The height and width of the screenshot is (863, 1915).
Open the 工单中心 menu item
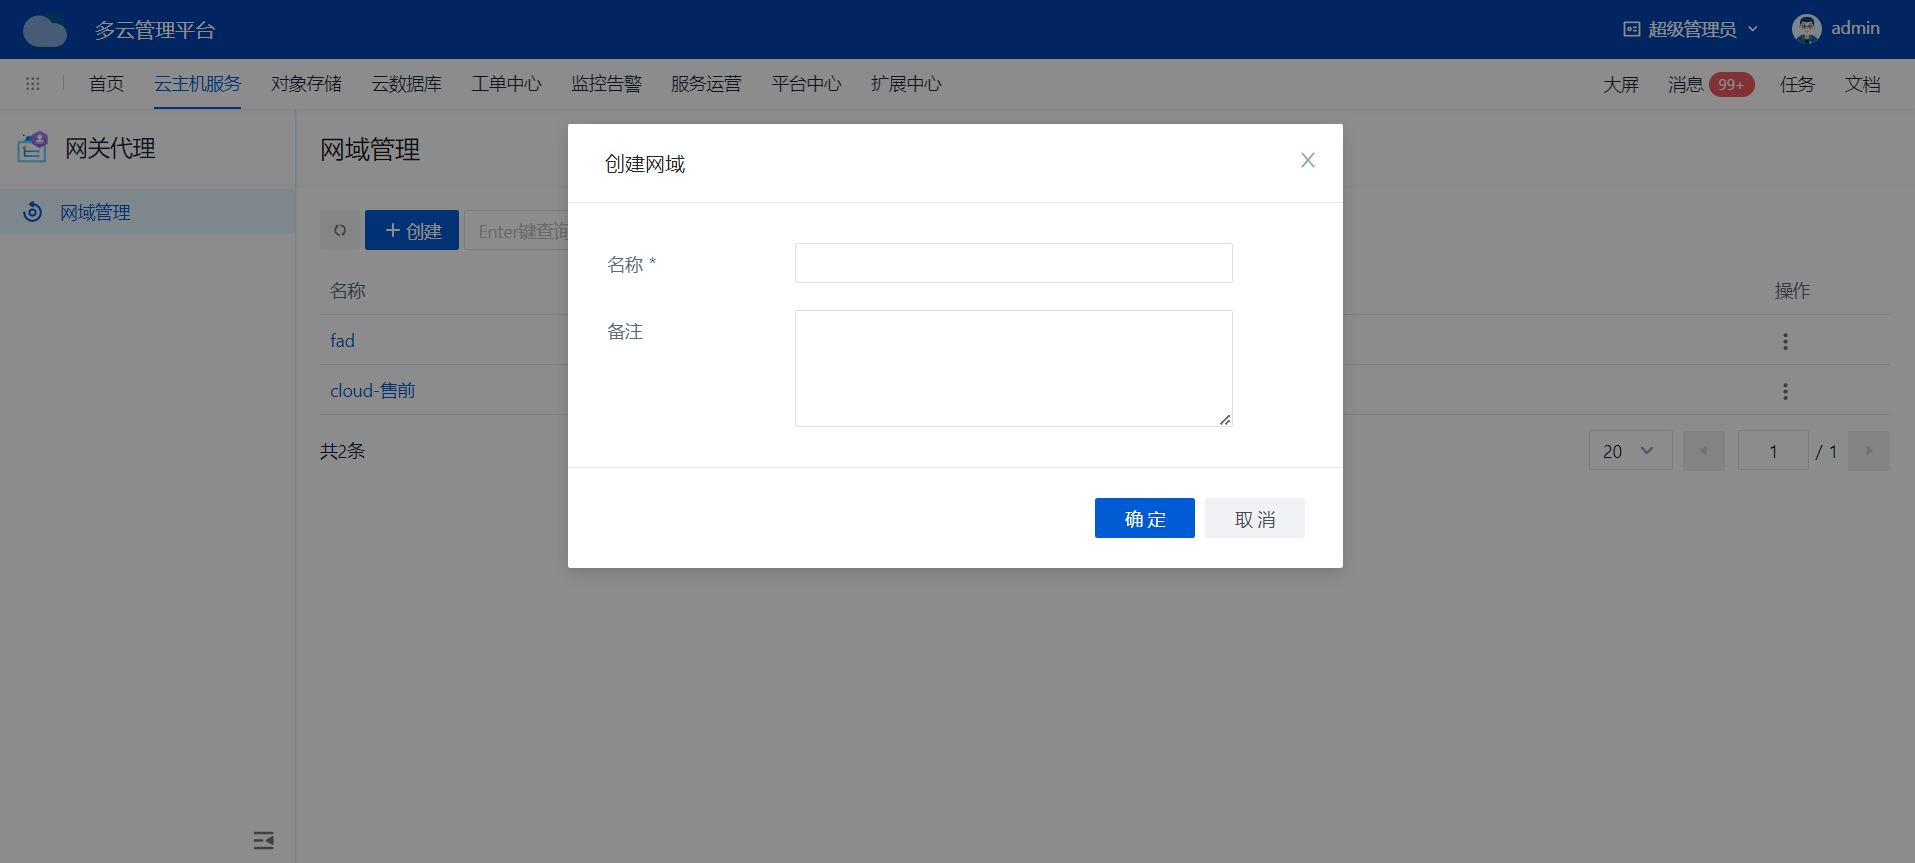tap(506, 84)
